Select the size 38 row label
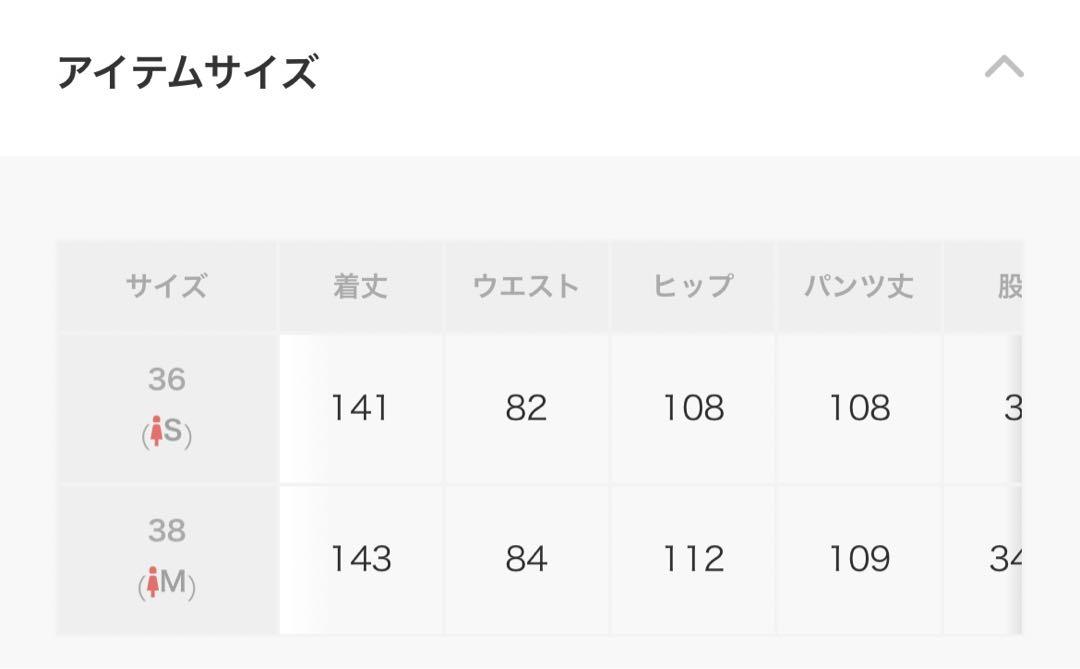This screenshot has width=1080, height=669. (167, 560)
